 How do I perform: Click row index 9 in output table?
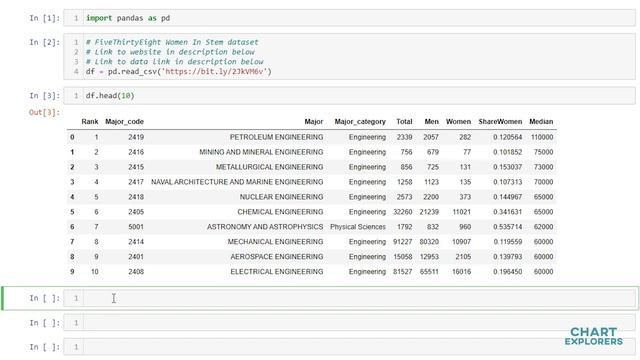72,272
